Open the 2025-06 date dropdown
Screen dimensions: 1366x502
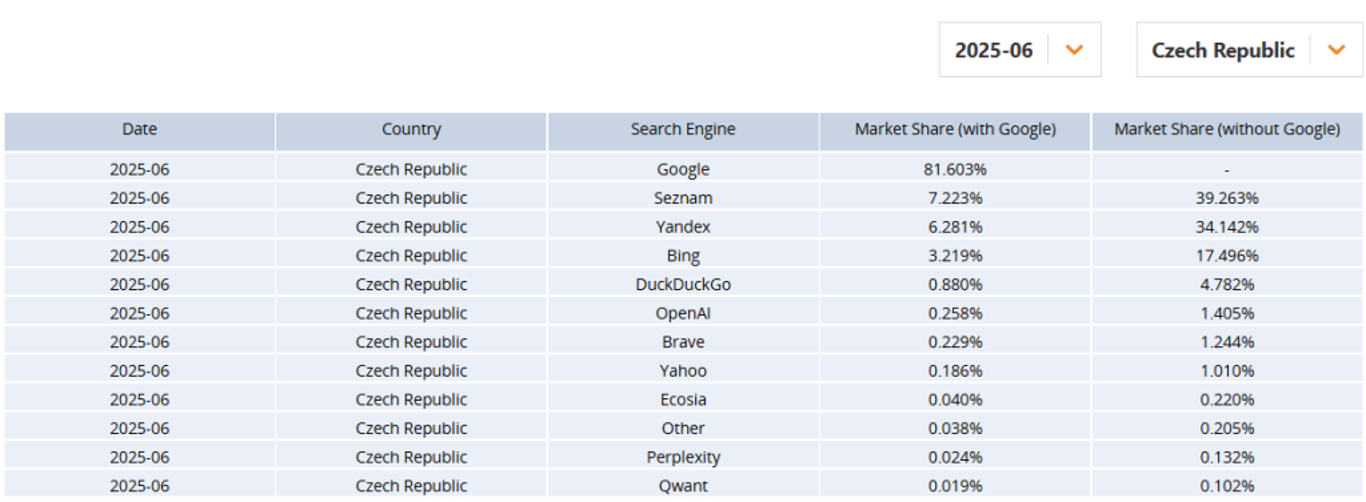point(1019,50)
